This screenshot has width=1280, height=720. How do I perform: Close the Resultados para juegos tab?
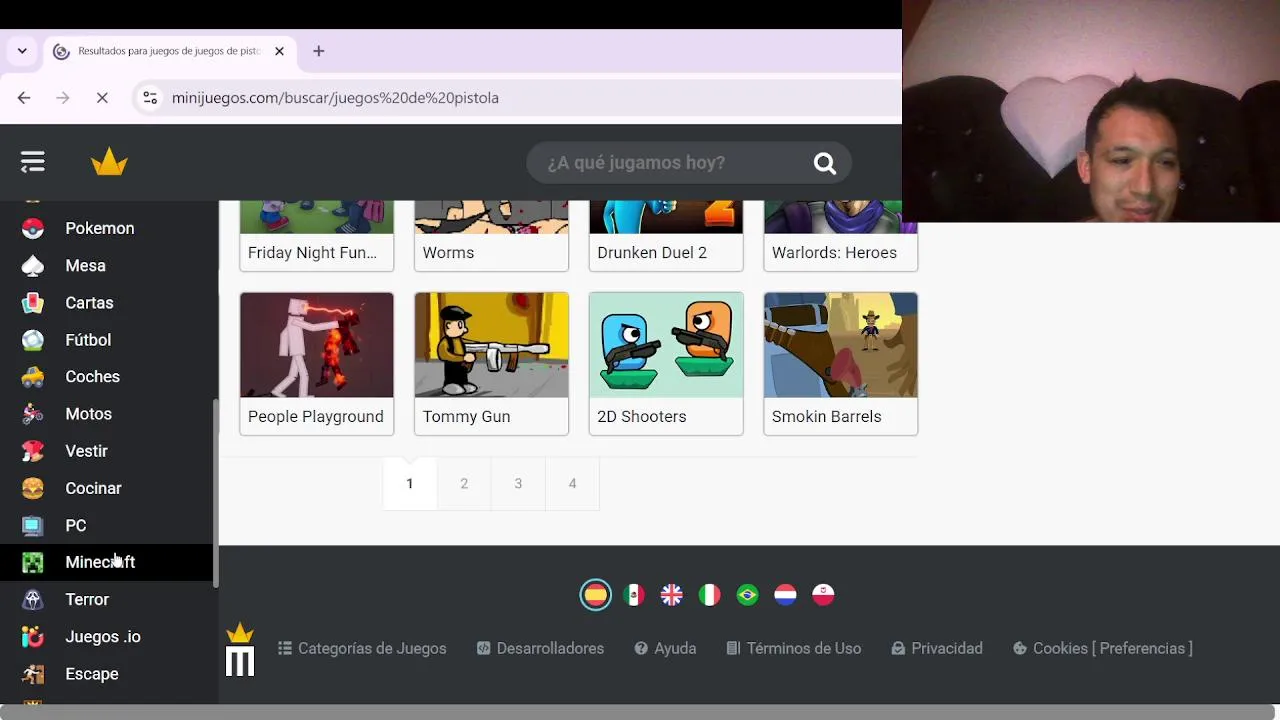[x=279, y=51]
